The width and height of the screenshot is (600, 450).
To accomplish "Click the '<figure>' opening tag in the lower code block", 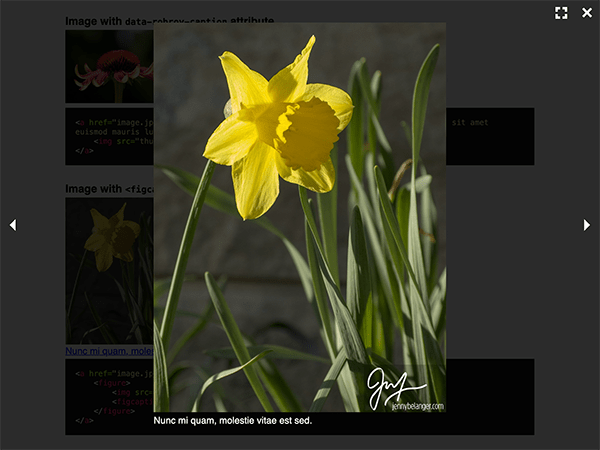I will click(x=112, y=383).
